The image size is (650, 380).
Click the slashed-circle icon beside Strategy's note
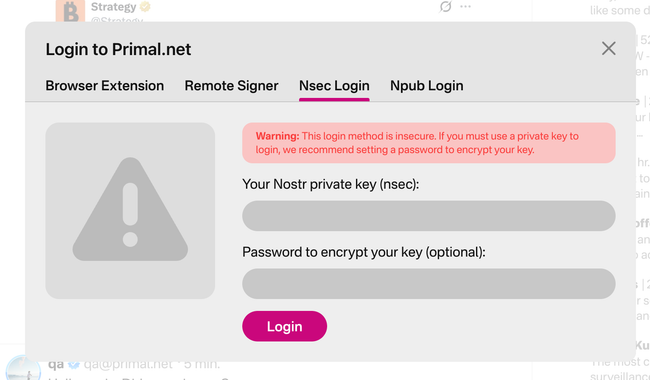pyautogui.click(x=445, y=7)
